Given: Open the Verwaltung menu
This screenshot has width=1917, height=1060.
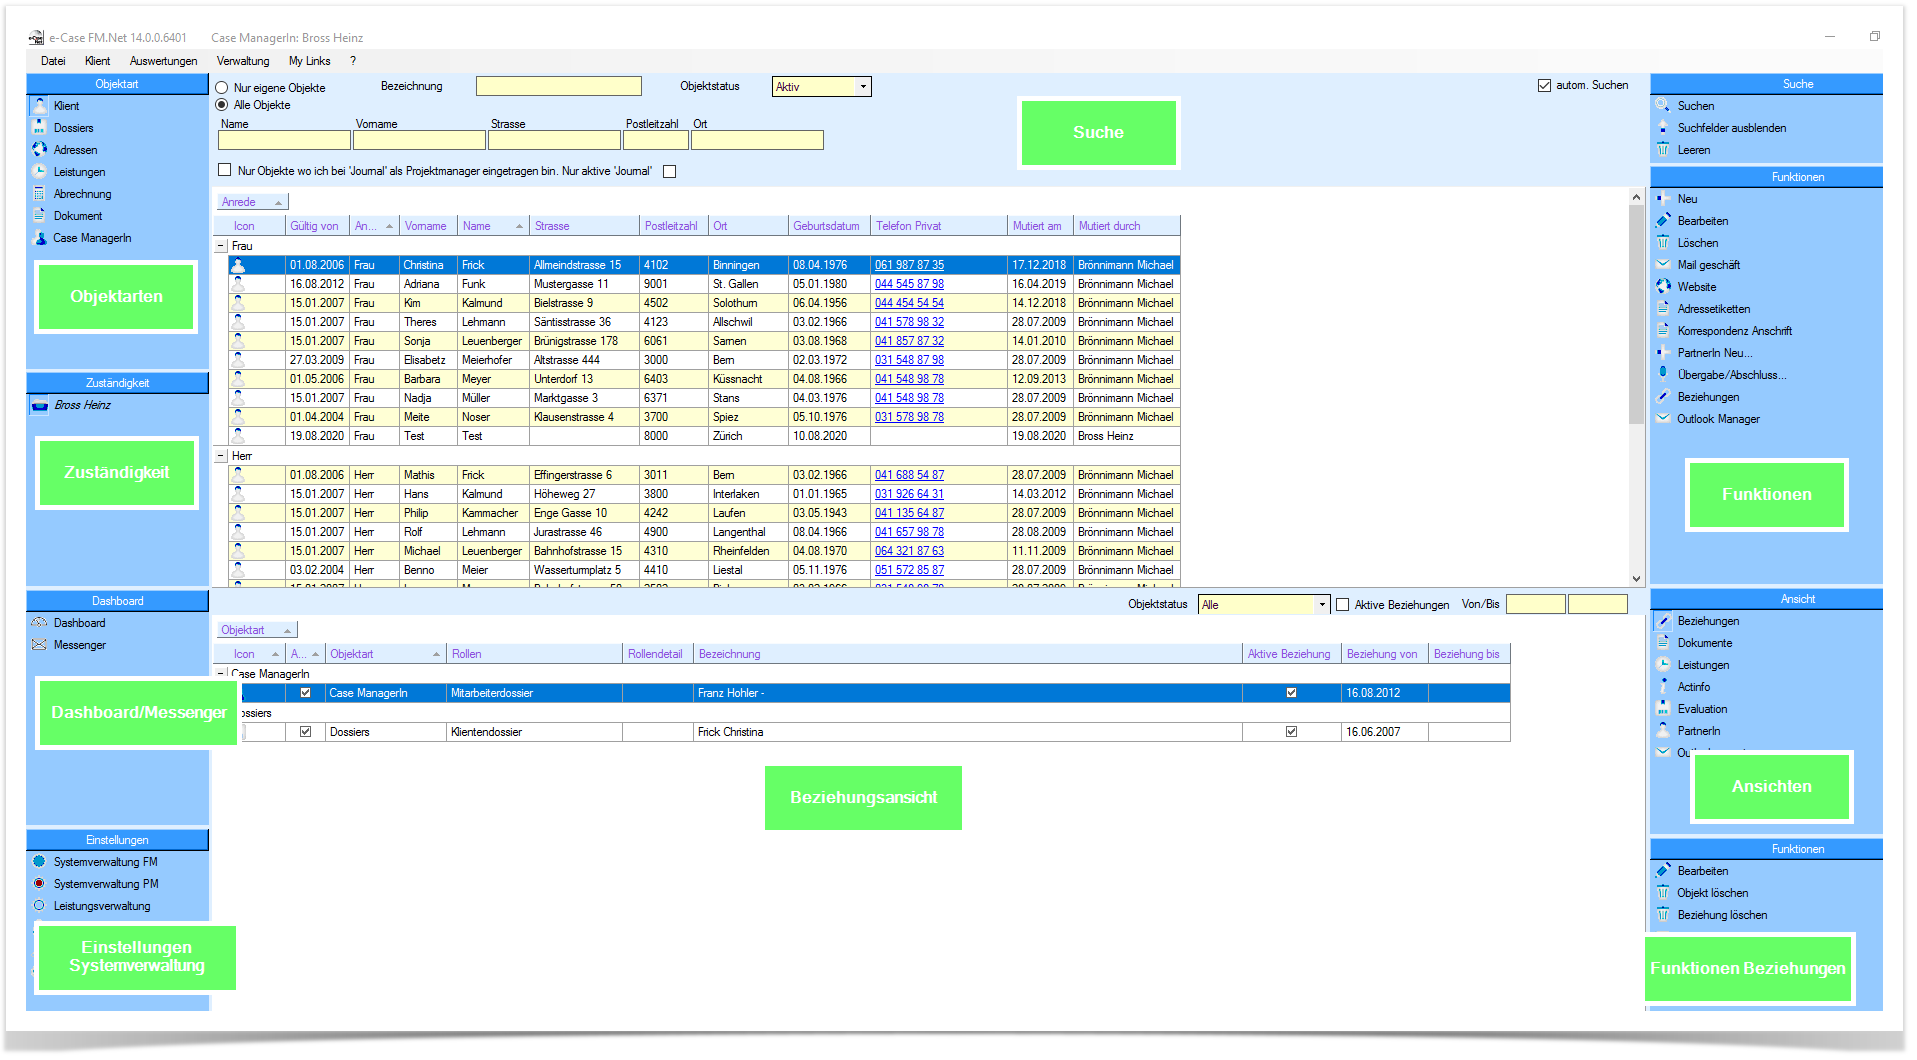Looking at the screenshot, I should tap(243, 61).
